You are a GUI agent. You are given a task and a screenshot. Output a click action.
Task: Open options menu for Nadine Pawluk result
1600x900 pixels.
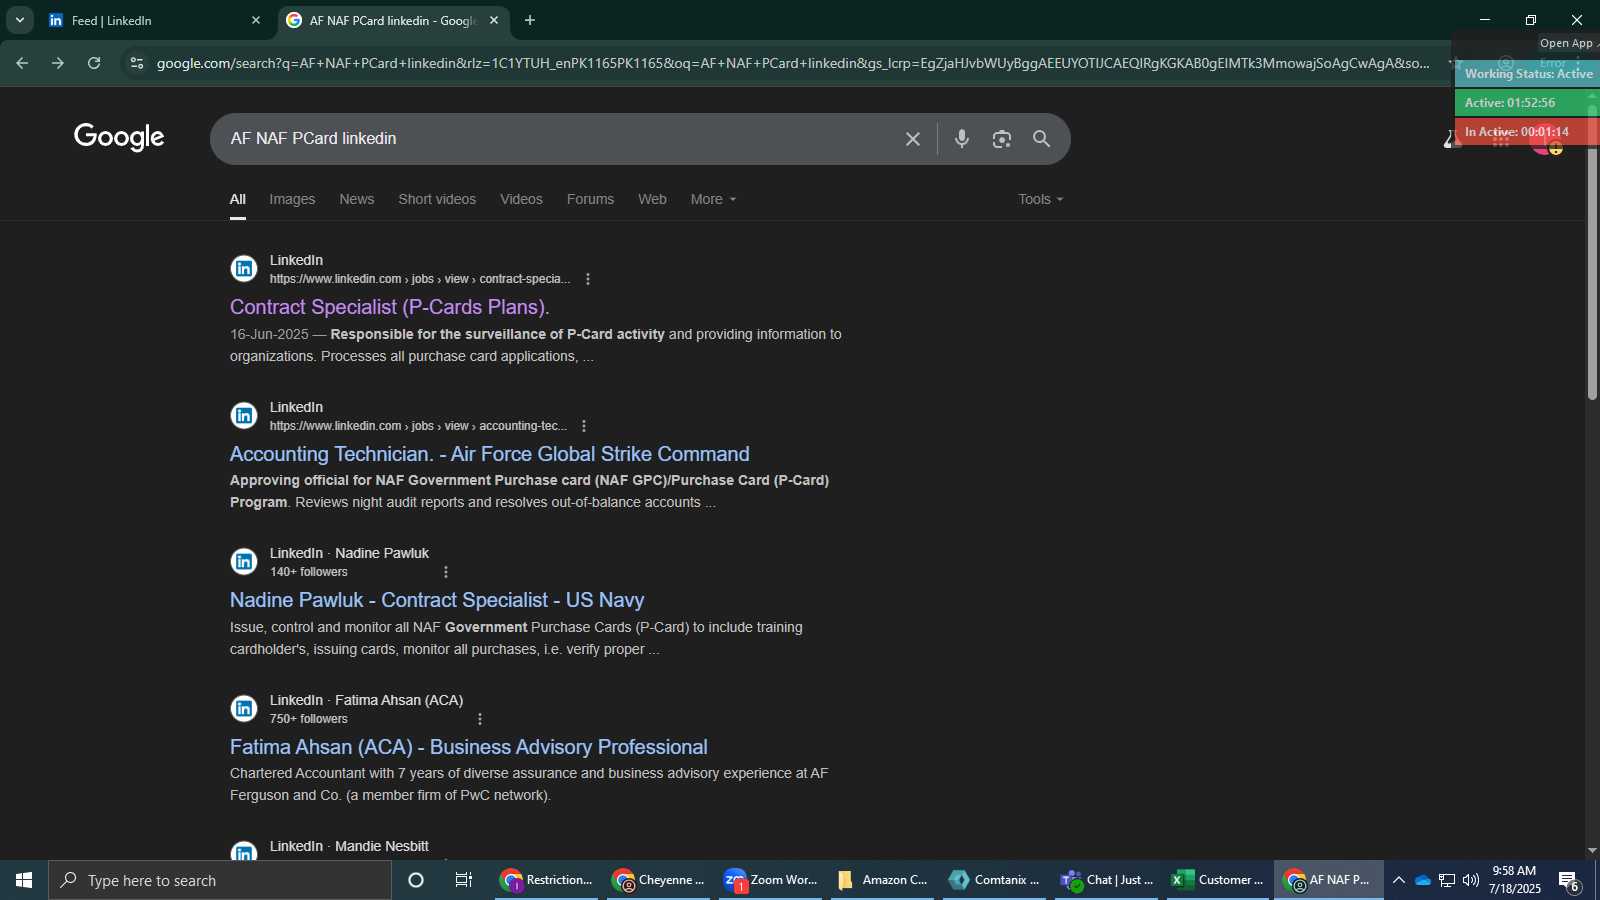coord(446,572)
